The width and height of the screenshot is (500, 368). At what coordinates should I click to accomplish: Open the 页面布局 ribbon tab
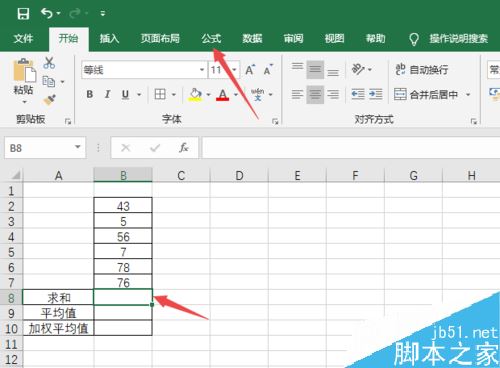[160, 39]
